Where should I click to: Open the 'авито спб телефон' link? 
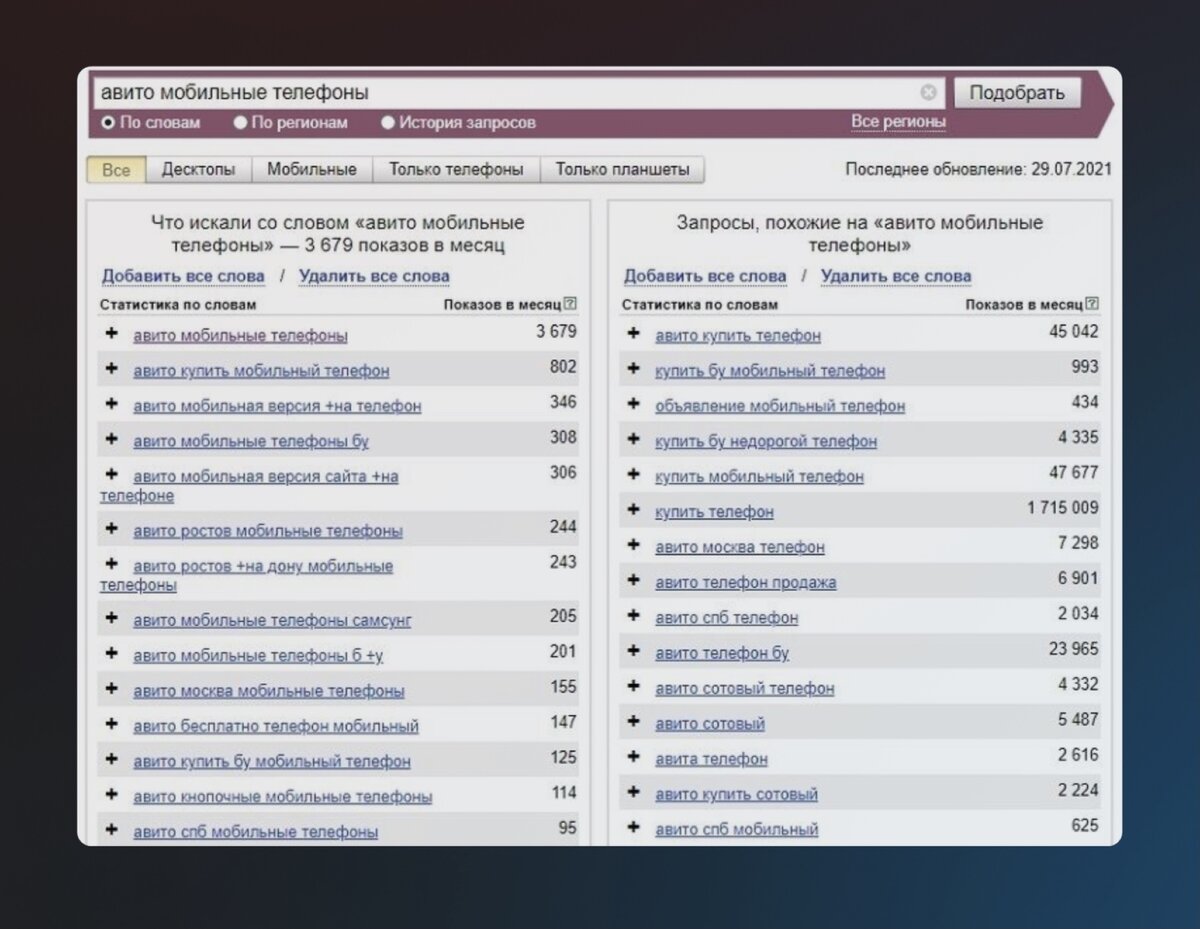tap(727, 618)
